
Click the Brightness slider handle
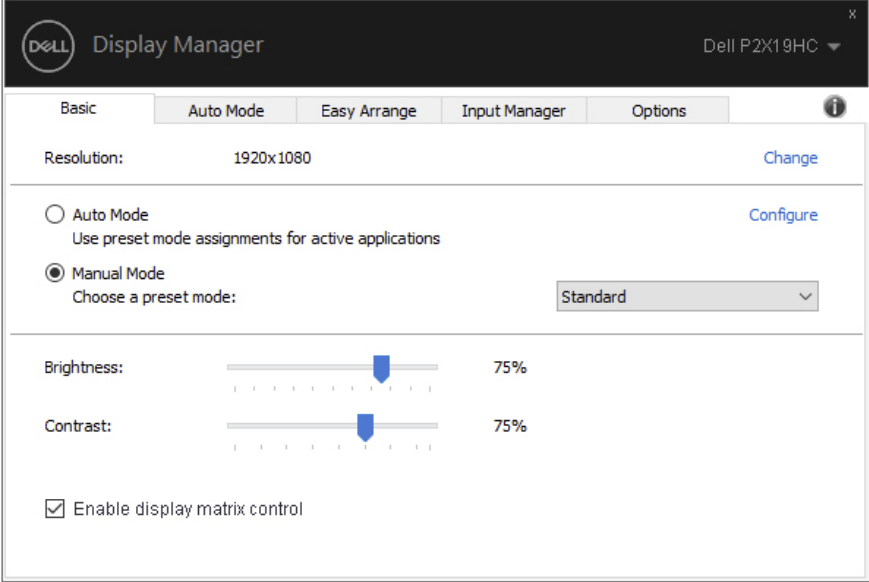pyautogui.click(x=381, y=369)
